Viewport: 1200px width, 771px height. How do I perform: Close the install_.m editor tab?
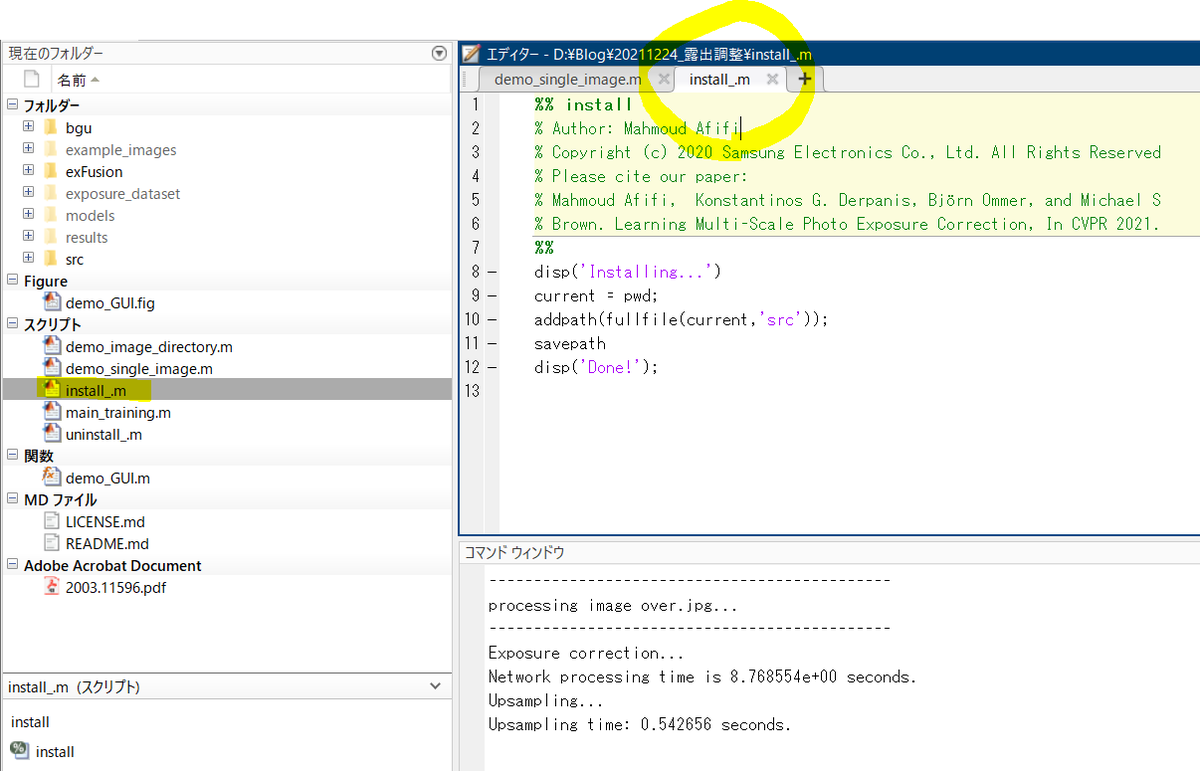pos(772,79)
